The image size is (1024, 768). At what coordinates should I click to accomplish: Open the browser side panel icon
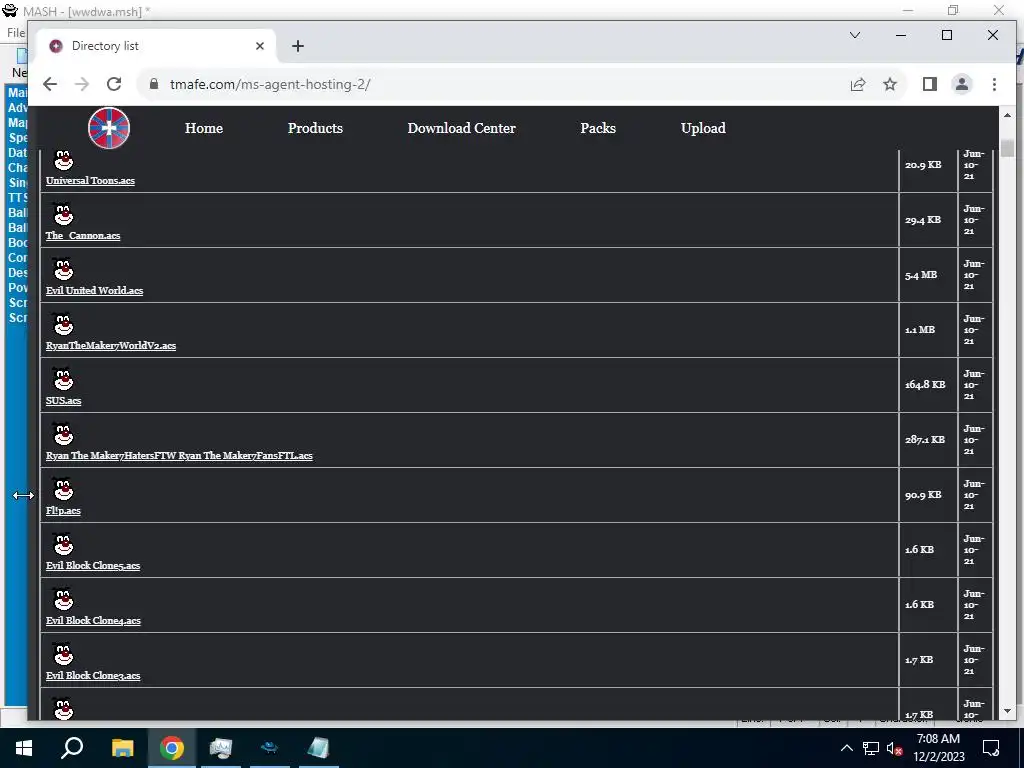click(x=929, y=84)
